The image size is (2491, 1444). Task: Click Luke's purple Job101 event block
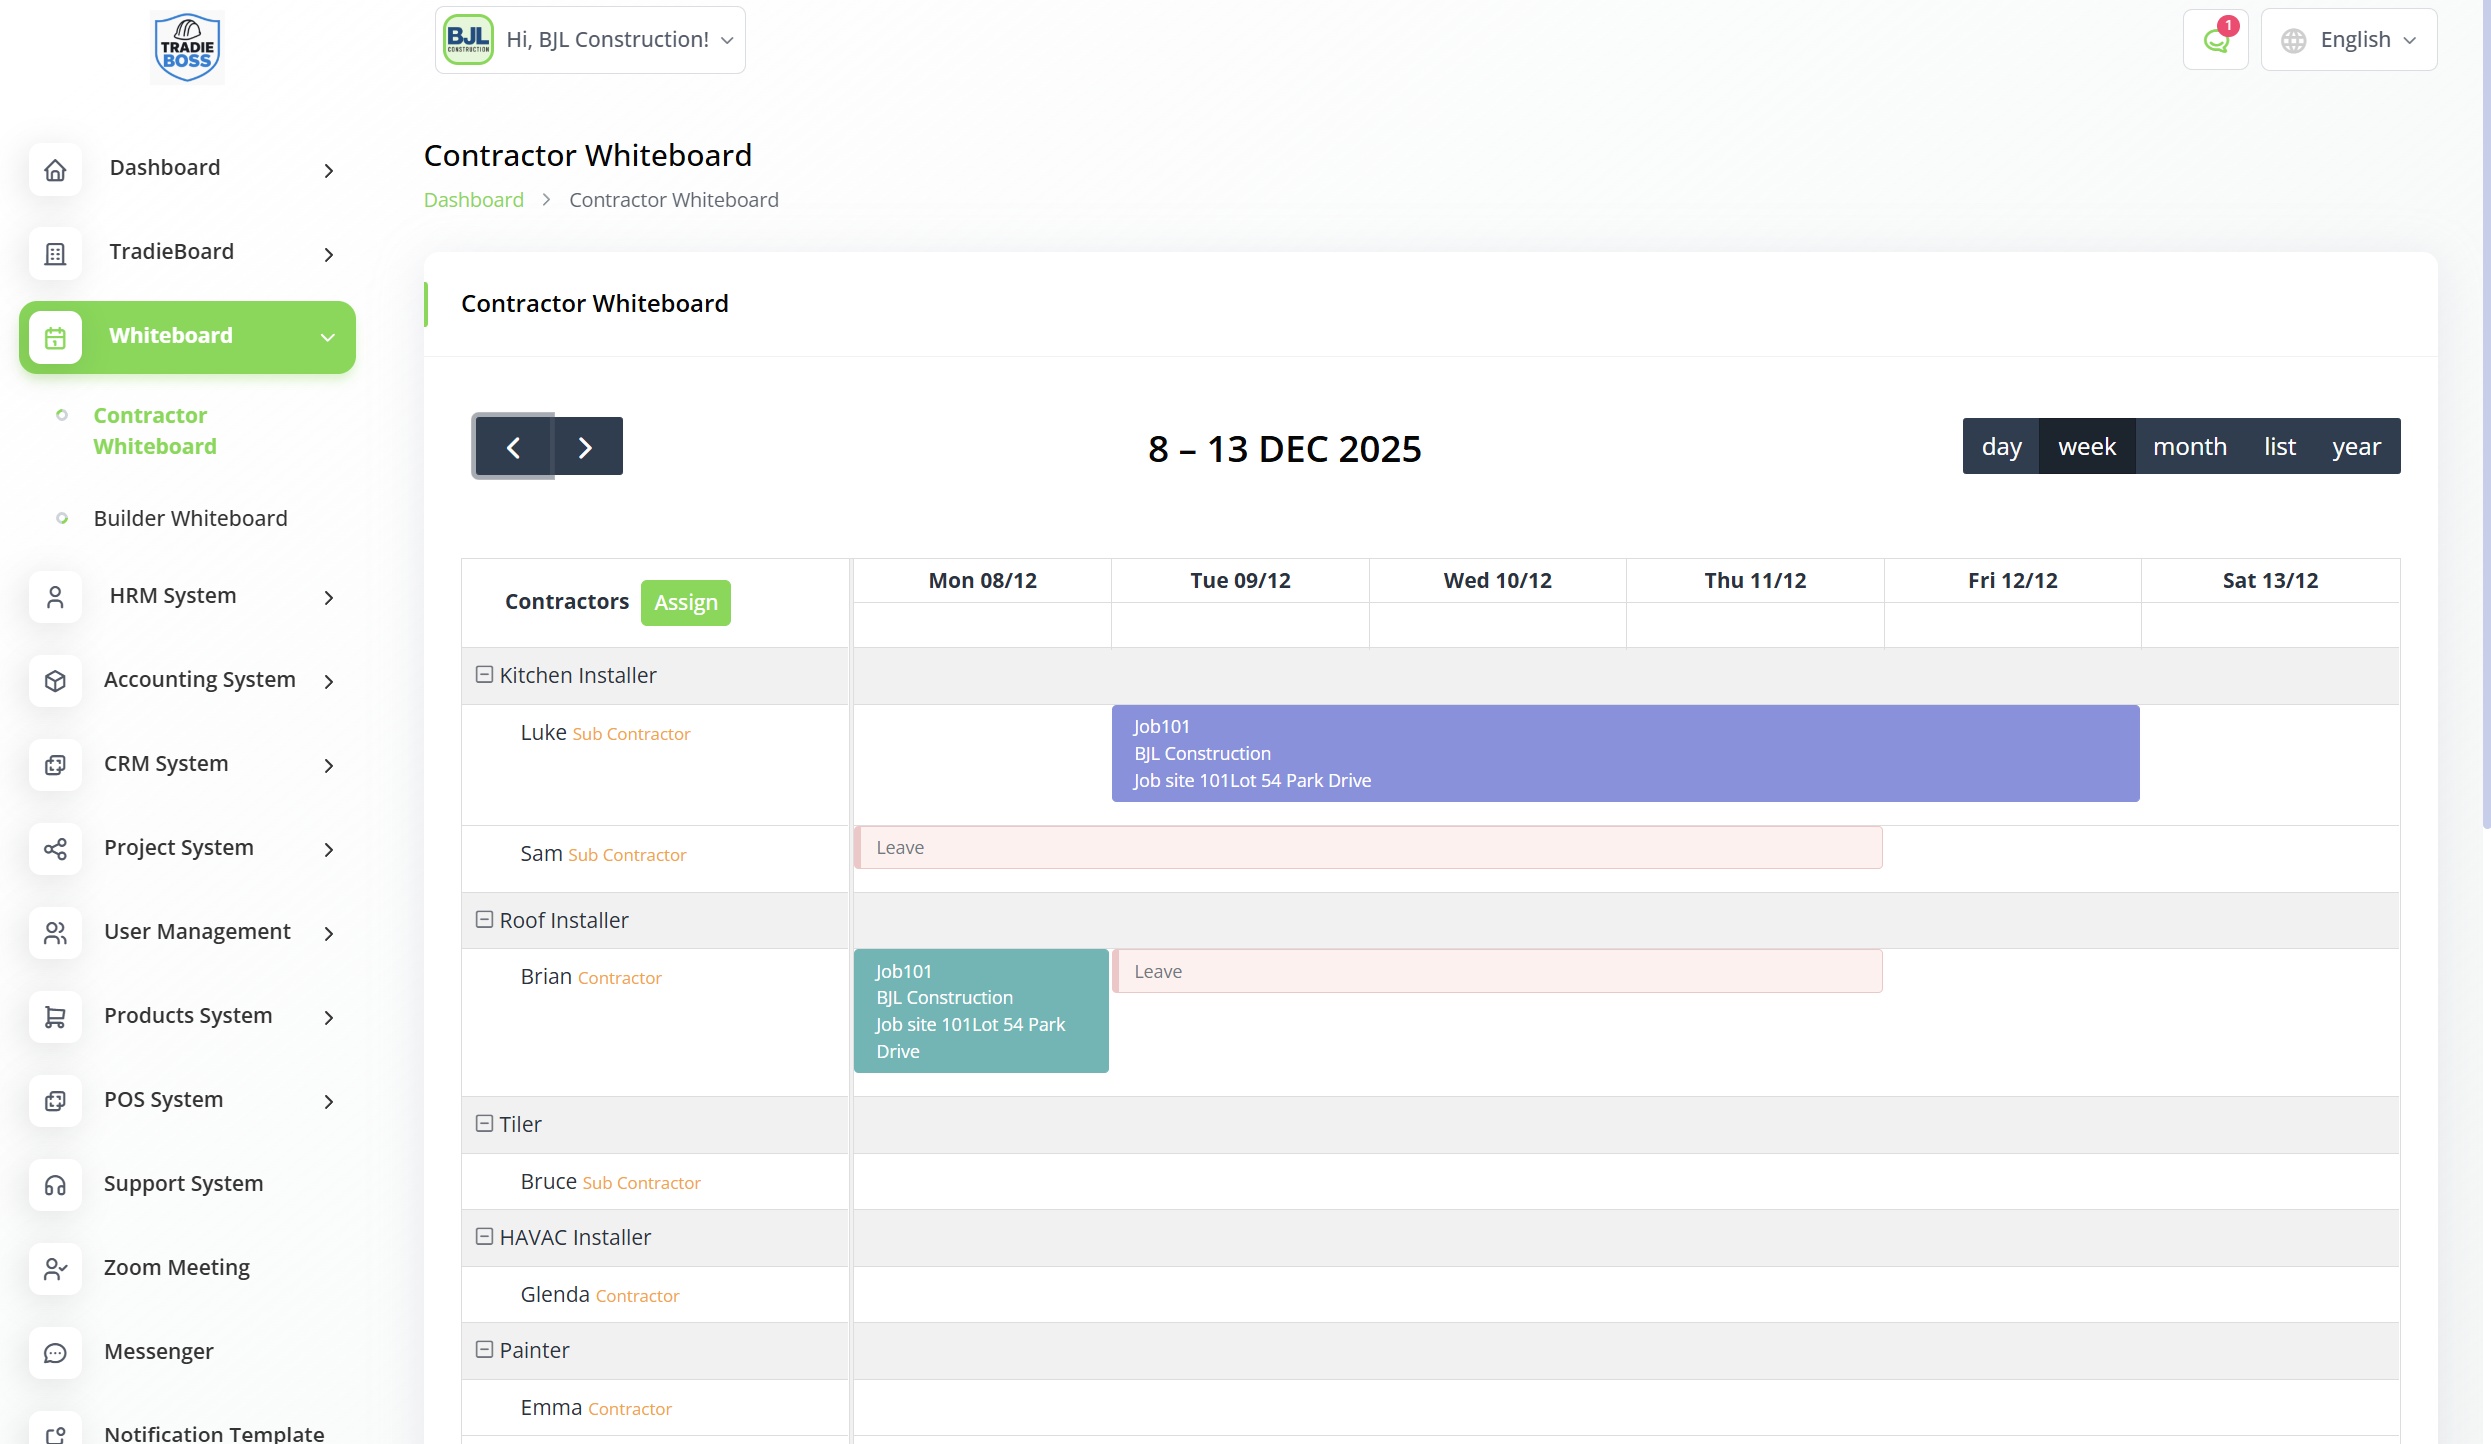click(x=1624, y=753)
